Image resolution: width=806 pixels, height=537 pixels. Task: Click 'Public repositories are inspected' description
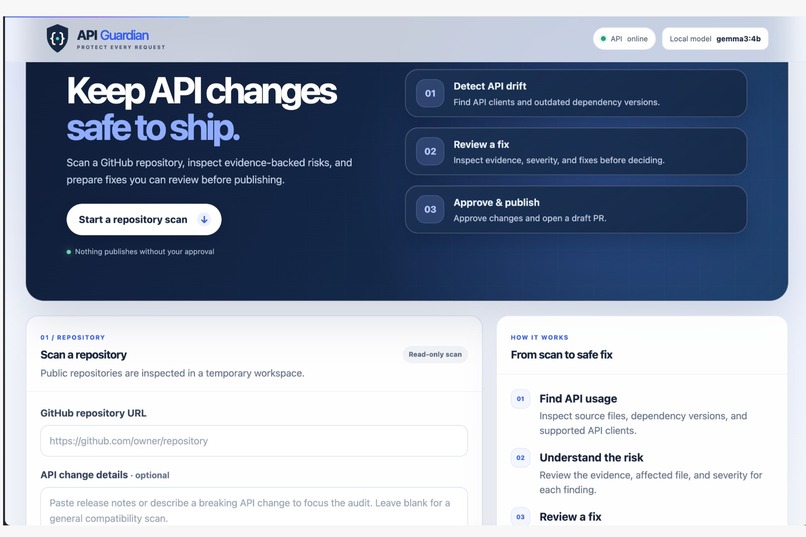point(172,373)
